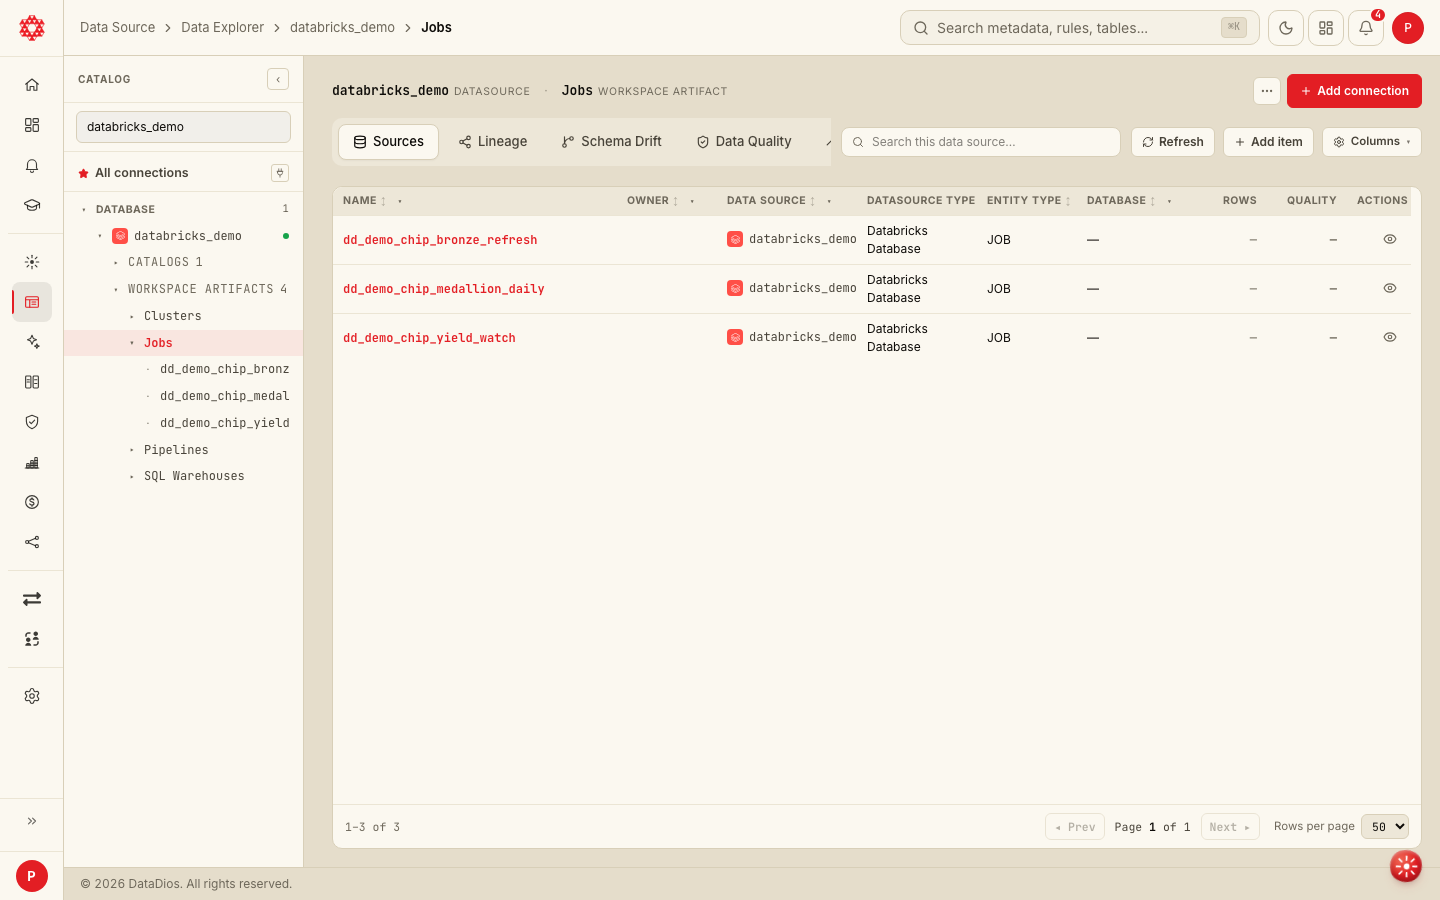Open user avatar P in top header
The height and width of the screenshot is (900, 1440).
[1408, 28]
